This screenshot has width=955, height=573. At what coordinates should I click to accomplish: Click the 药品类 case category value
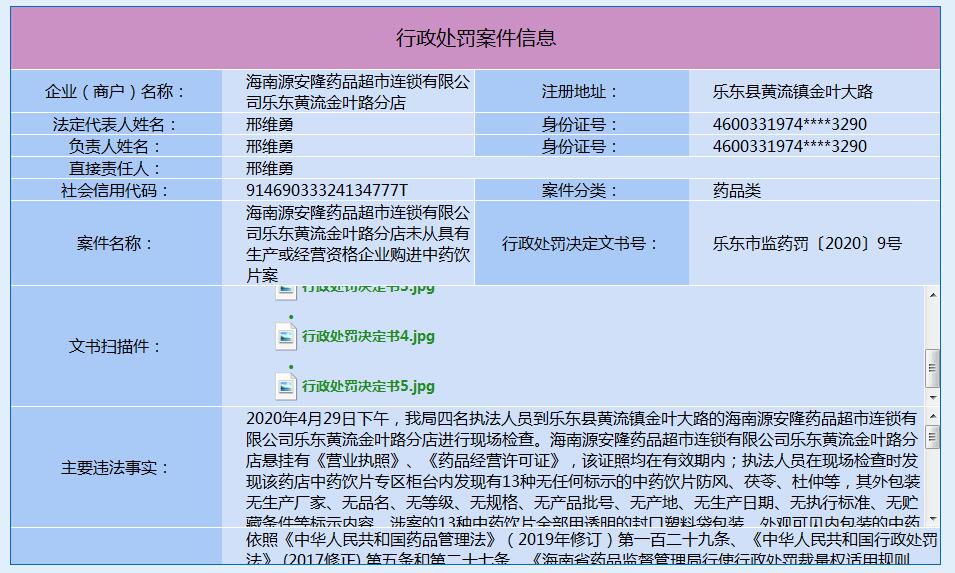click(737, 190)
